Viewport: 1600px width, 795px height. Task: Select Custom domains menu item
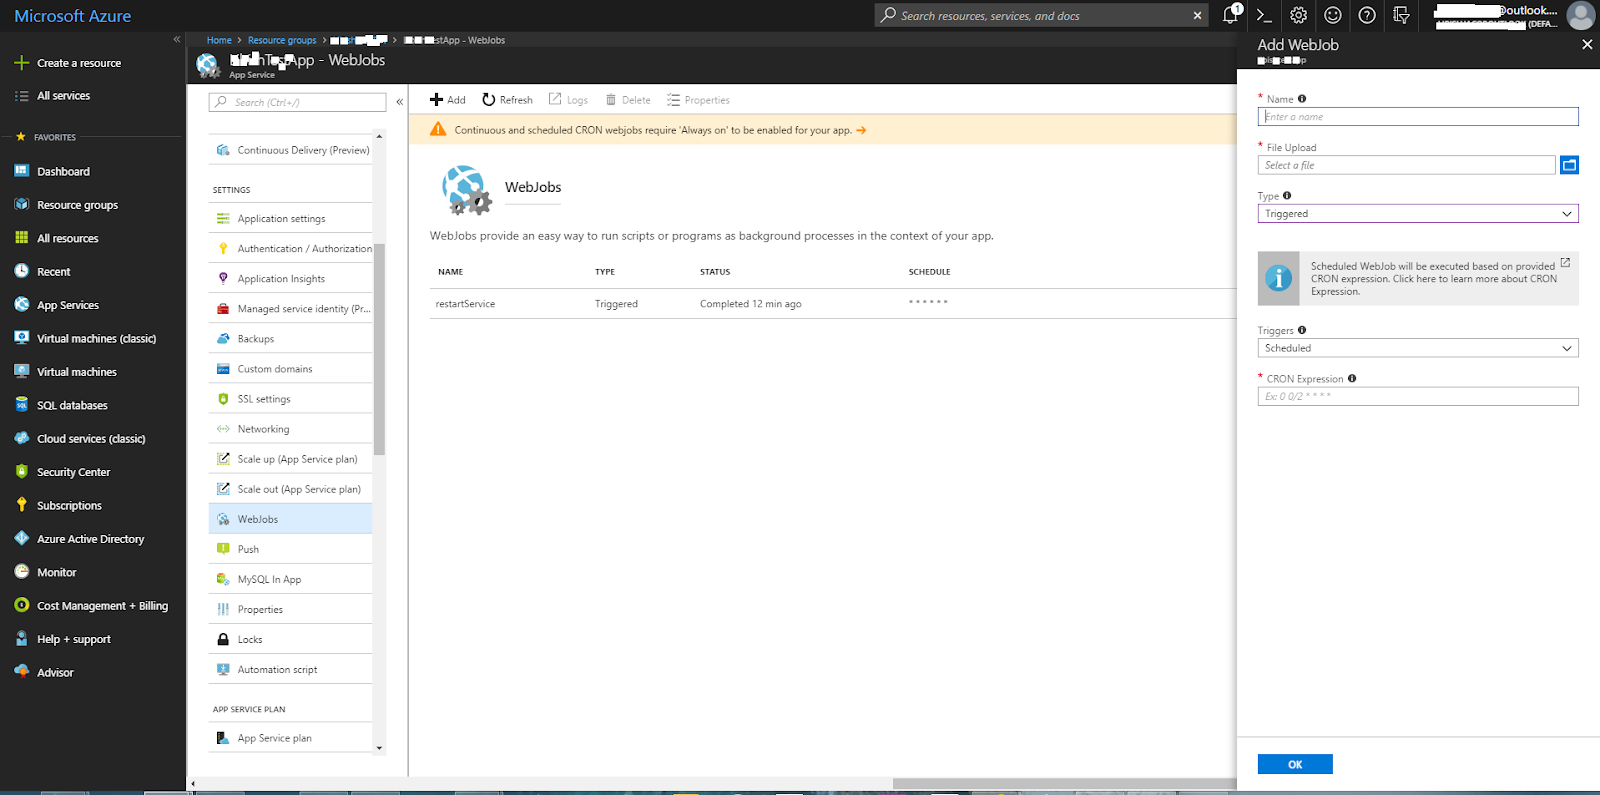pyautogui.click(x=290, y=369)
